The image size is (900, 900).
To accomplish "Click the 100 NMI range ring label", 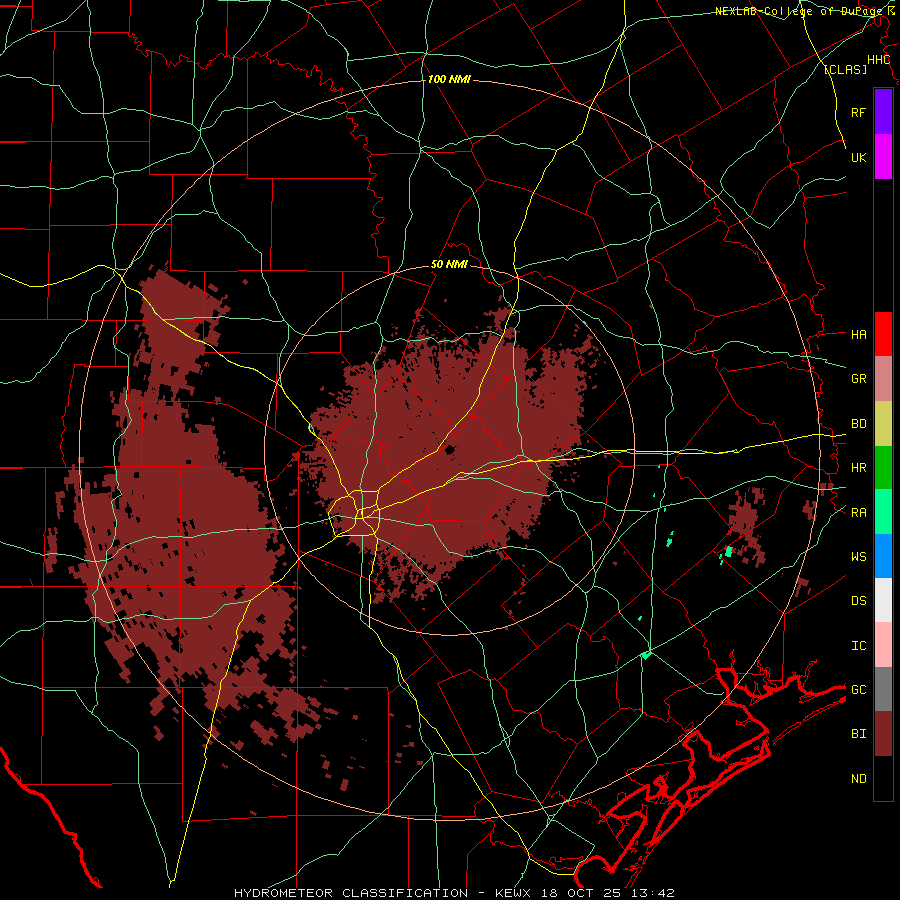I will [x=449, y=79].
